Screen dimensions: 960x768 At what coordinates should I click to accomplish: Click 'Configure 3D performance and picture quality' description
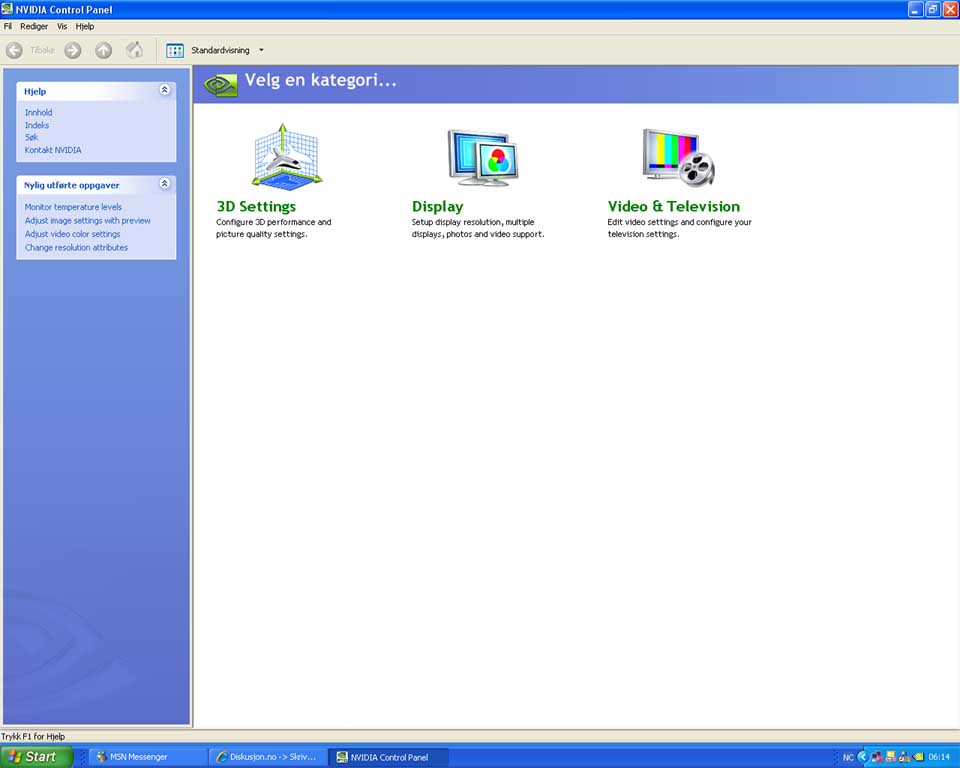tap(274, 228)
